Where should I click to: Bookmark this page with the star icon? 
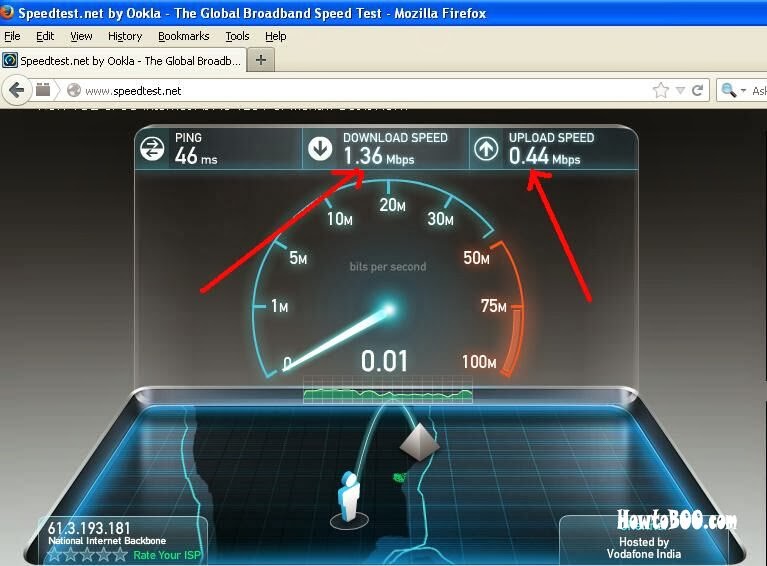pos(661,90)
